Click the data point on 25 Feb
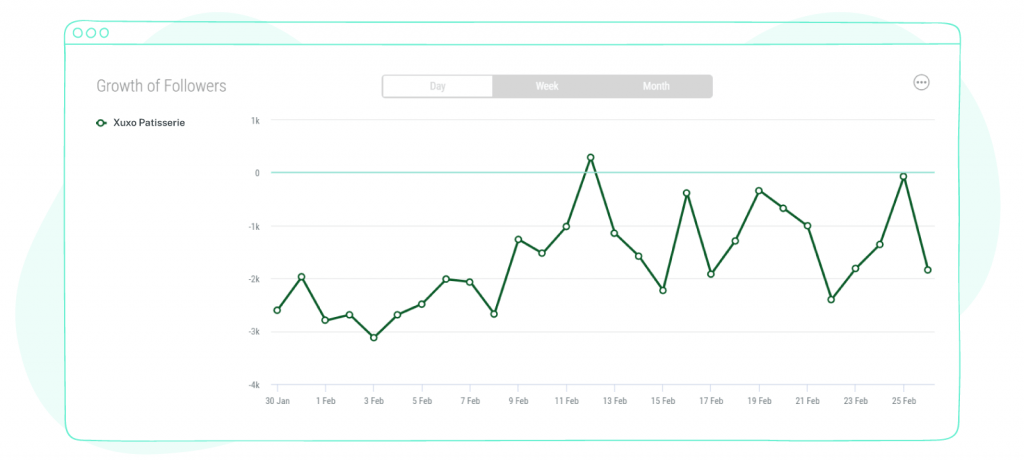1024x461 pixels. [x=903, y=176]
